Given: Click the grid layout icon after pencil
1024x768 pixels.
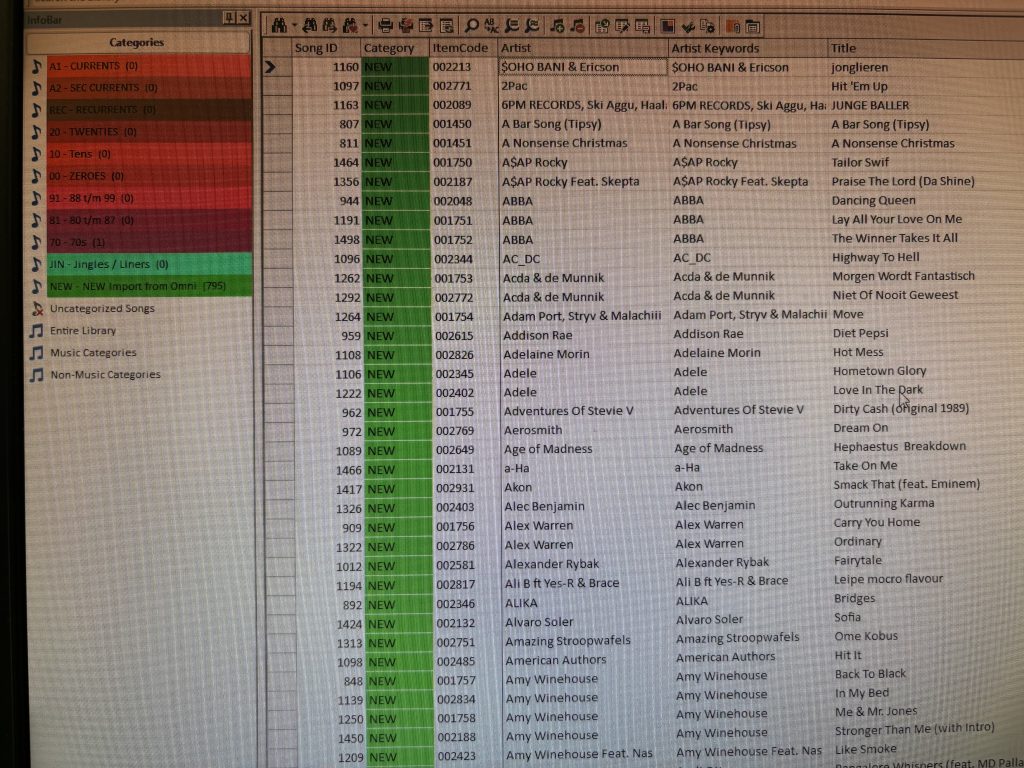Looking at the screenshot, I should 643,25.
